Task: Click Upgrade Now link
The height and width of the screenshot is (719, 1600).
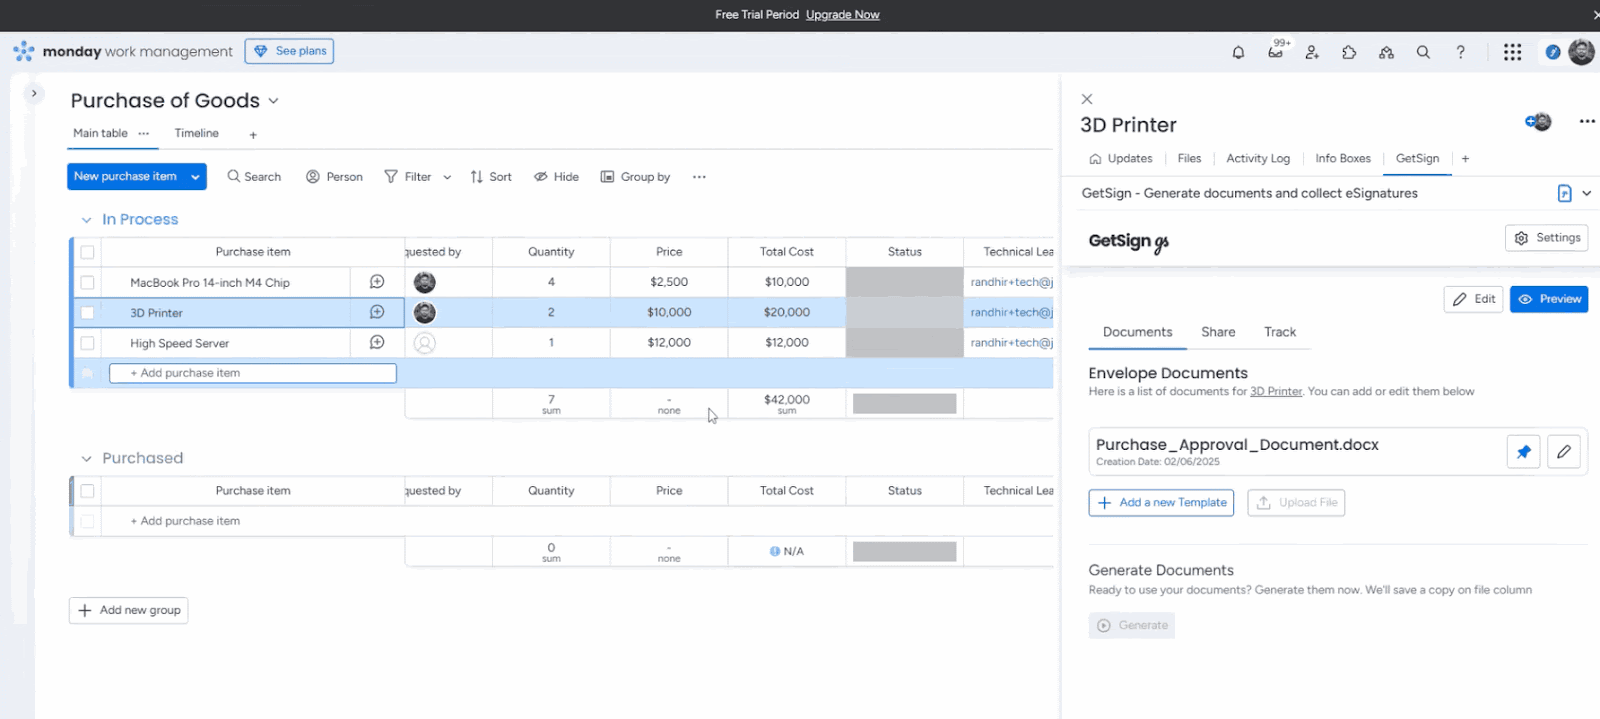Action: click(x=843, y=15)
